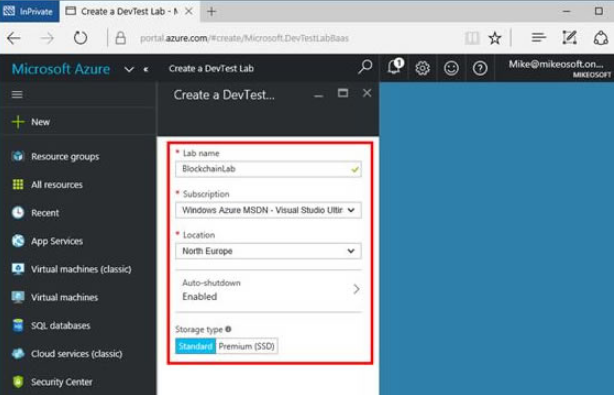Open the help question mark icon

(x=480, y=69)
